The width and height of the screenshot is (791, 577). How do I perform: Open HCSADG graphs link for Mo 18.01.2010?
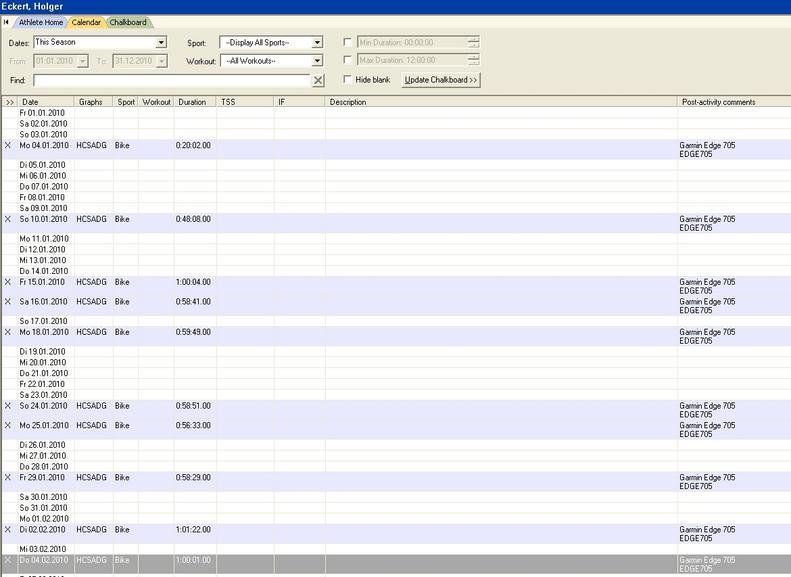(91, 332)
